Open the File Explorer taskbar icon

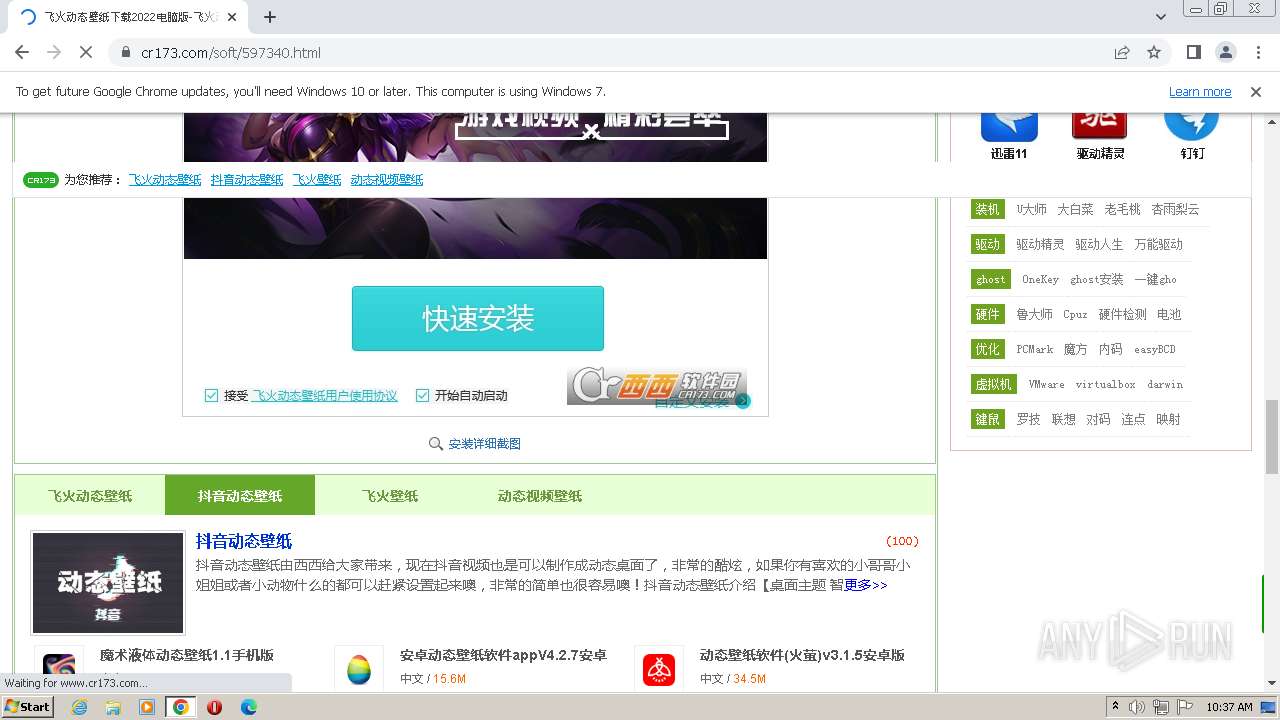(x=113, y=707)
